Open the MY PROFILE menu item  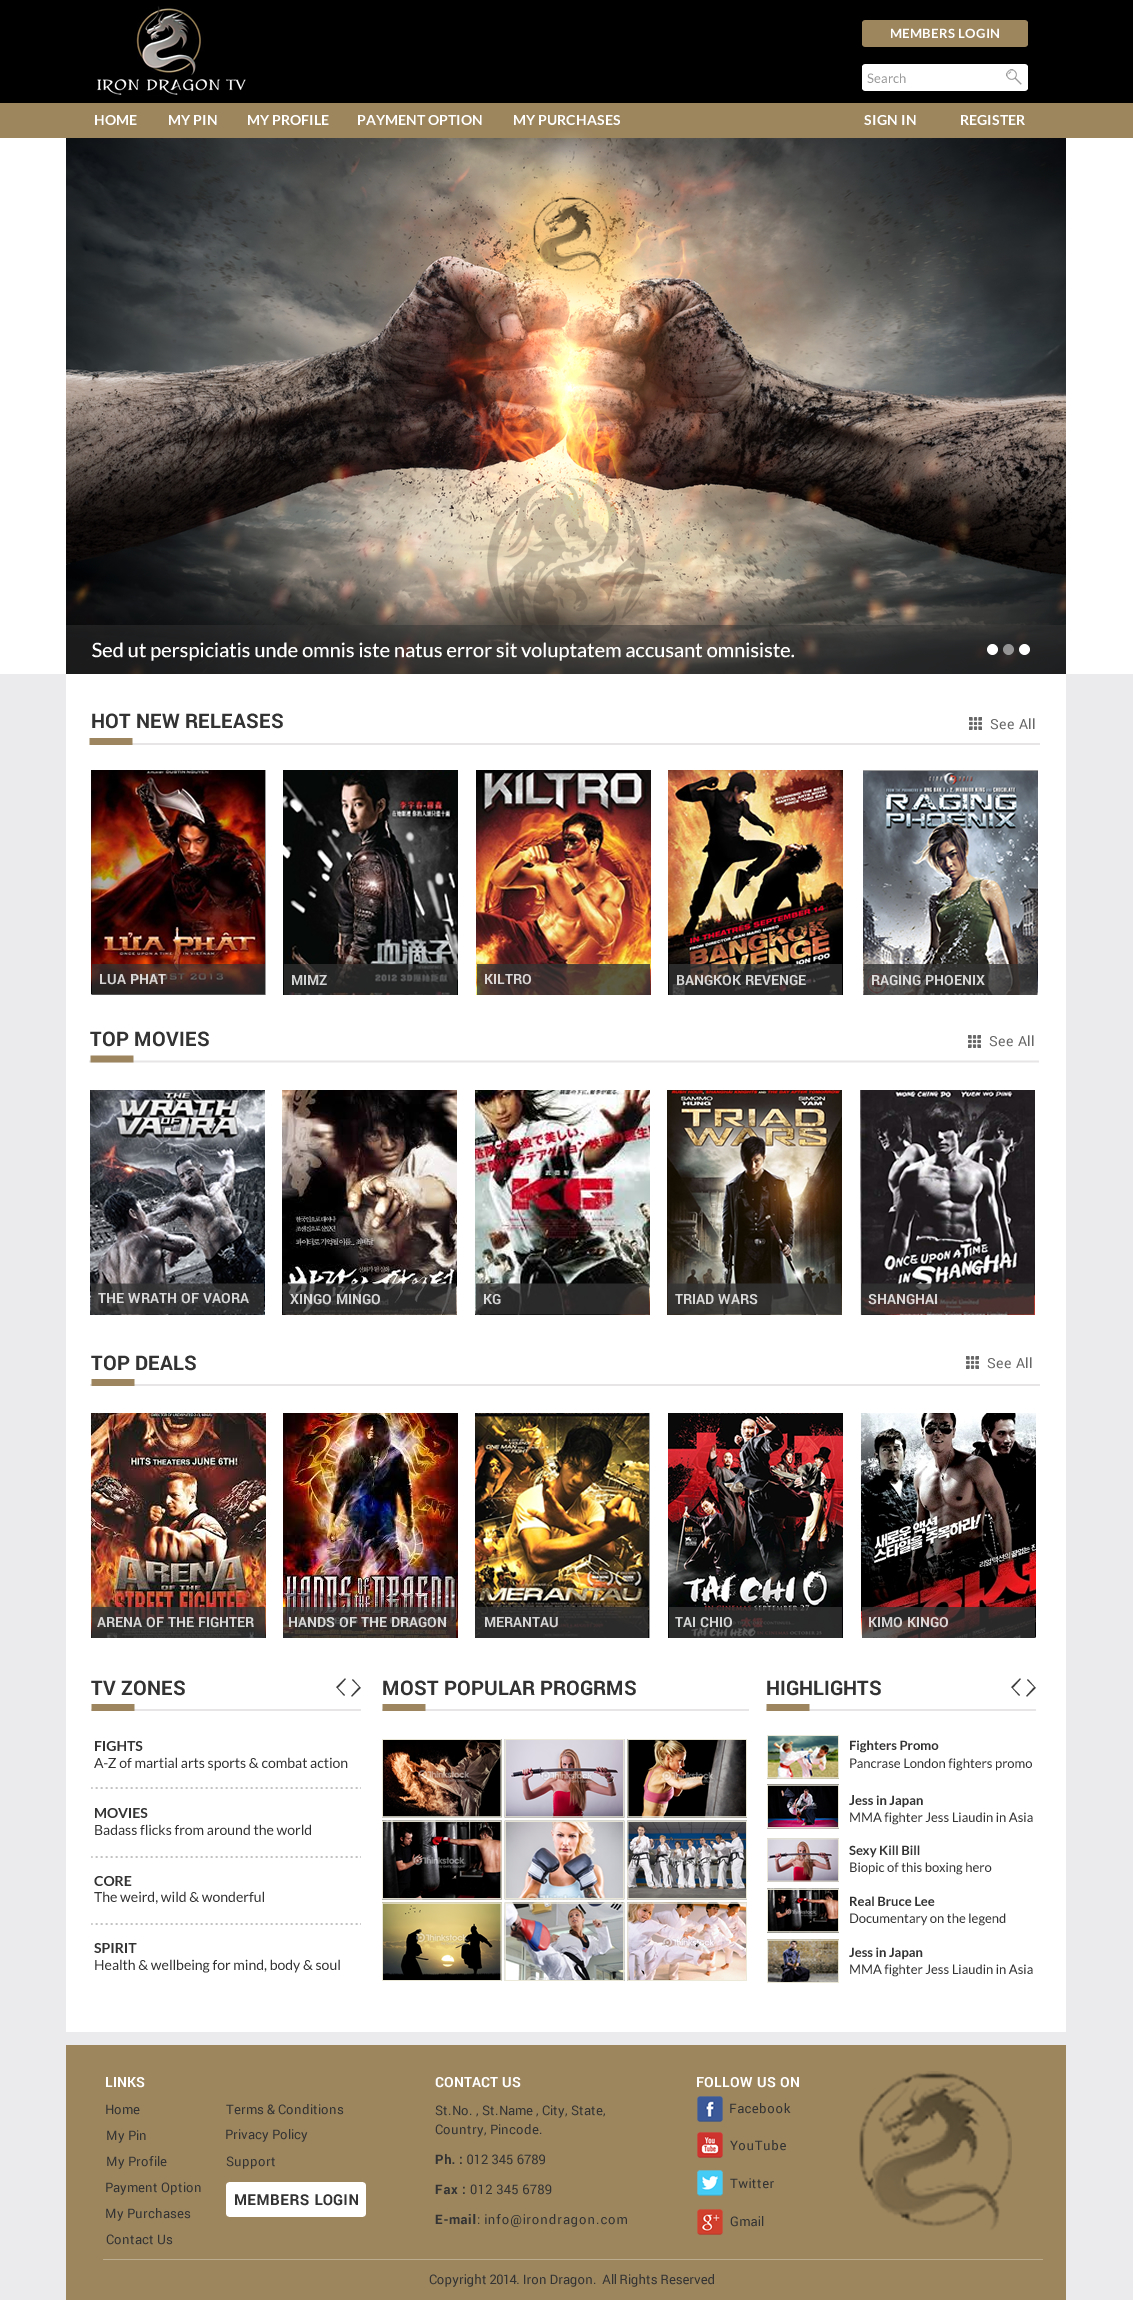coord(288,120)
